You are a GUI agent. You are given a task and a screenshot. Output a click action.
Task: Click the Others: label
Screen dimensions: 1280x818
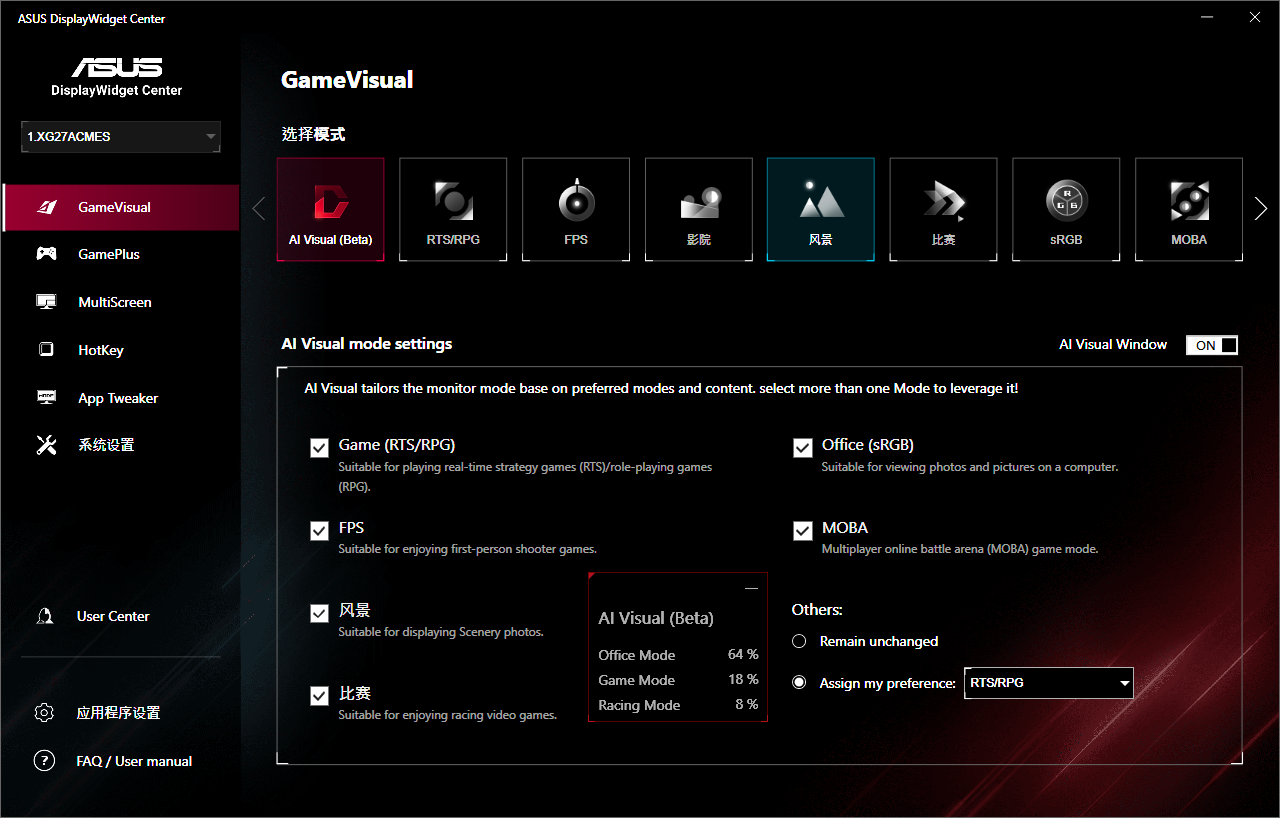click(817, 609)
